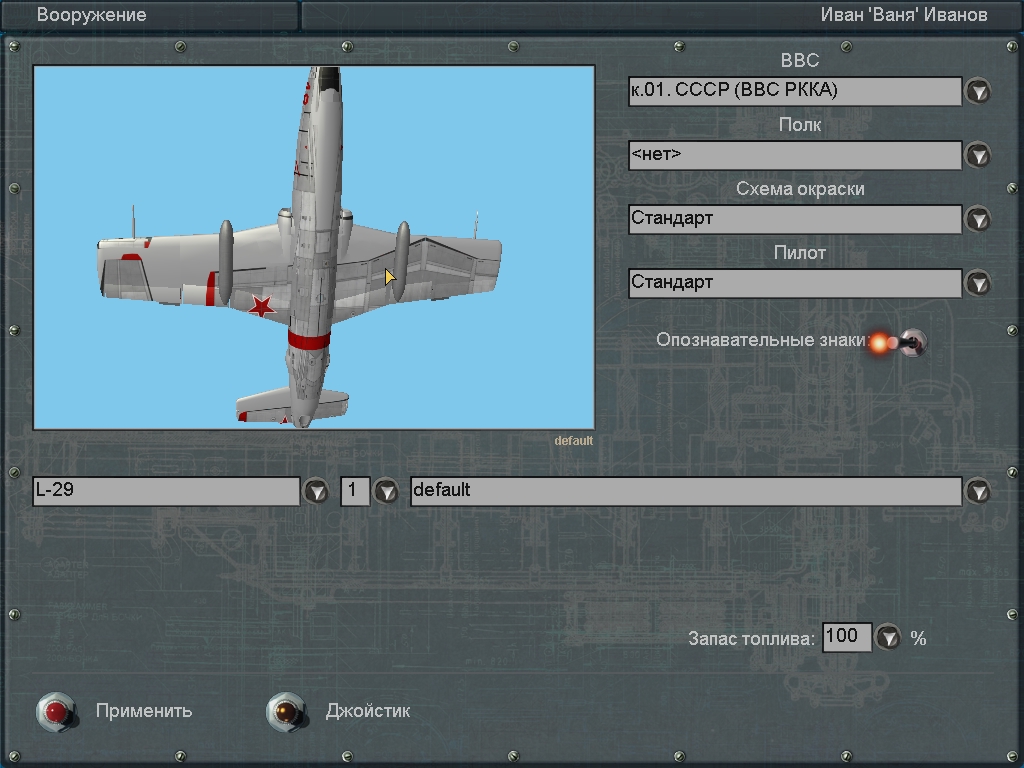1024x768 pixels.
Task: Click the Джойстик text label
Action: [x=367, y=711]
